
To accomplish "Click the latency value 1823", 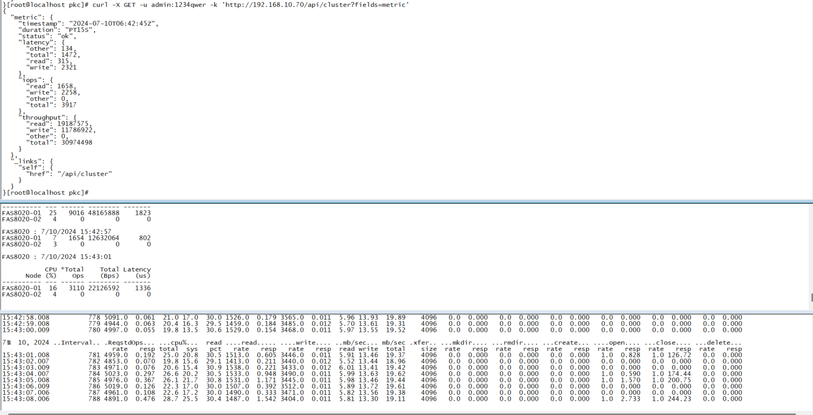I will pyautogui.click(x=143, y=213).
